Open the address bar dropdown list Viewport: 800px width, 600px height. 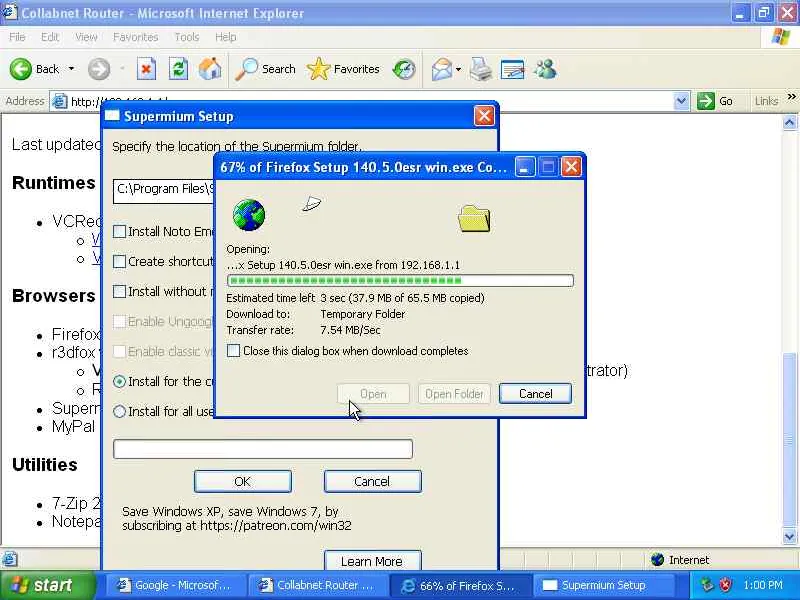(x=681, y=101)
